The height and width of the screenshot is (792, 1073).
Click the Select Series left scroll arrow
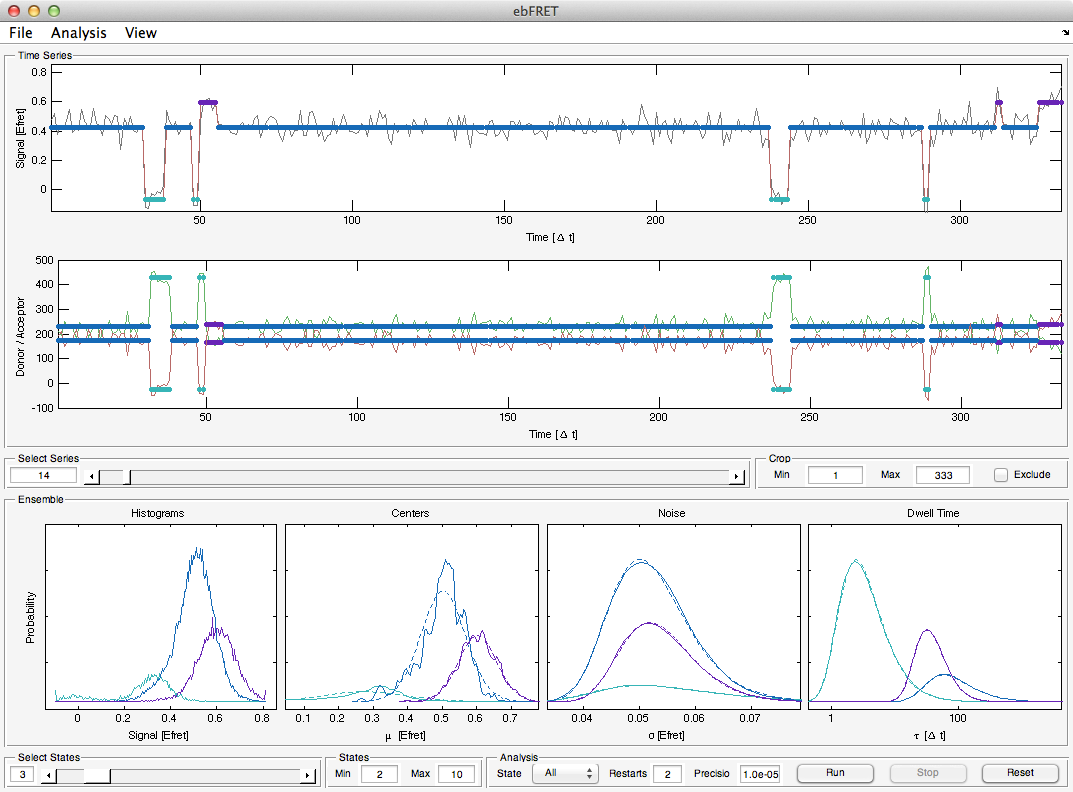(x=92, y=476)
